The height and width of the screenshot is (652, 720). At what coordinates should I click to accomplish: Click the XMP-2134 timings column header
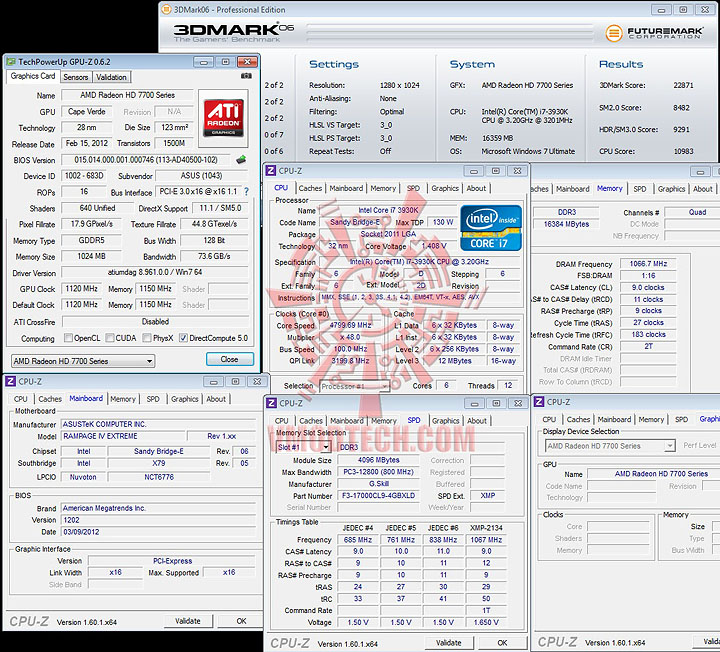click(486, 528)
